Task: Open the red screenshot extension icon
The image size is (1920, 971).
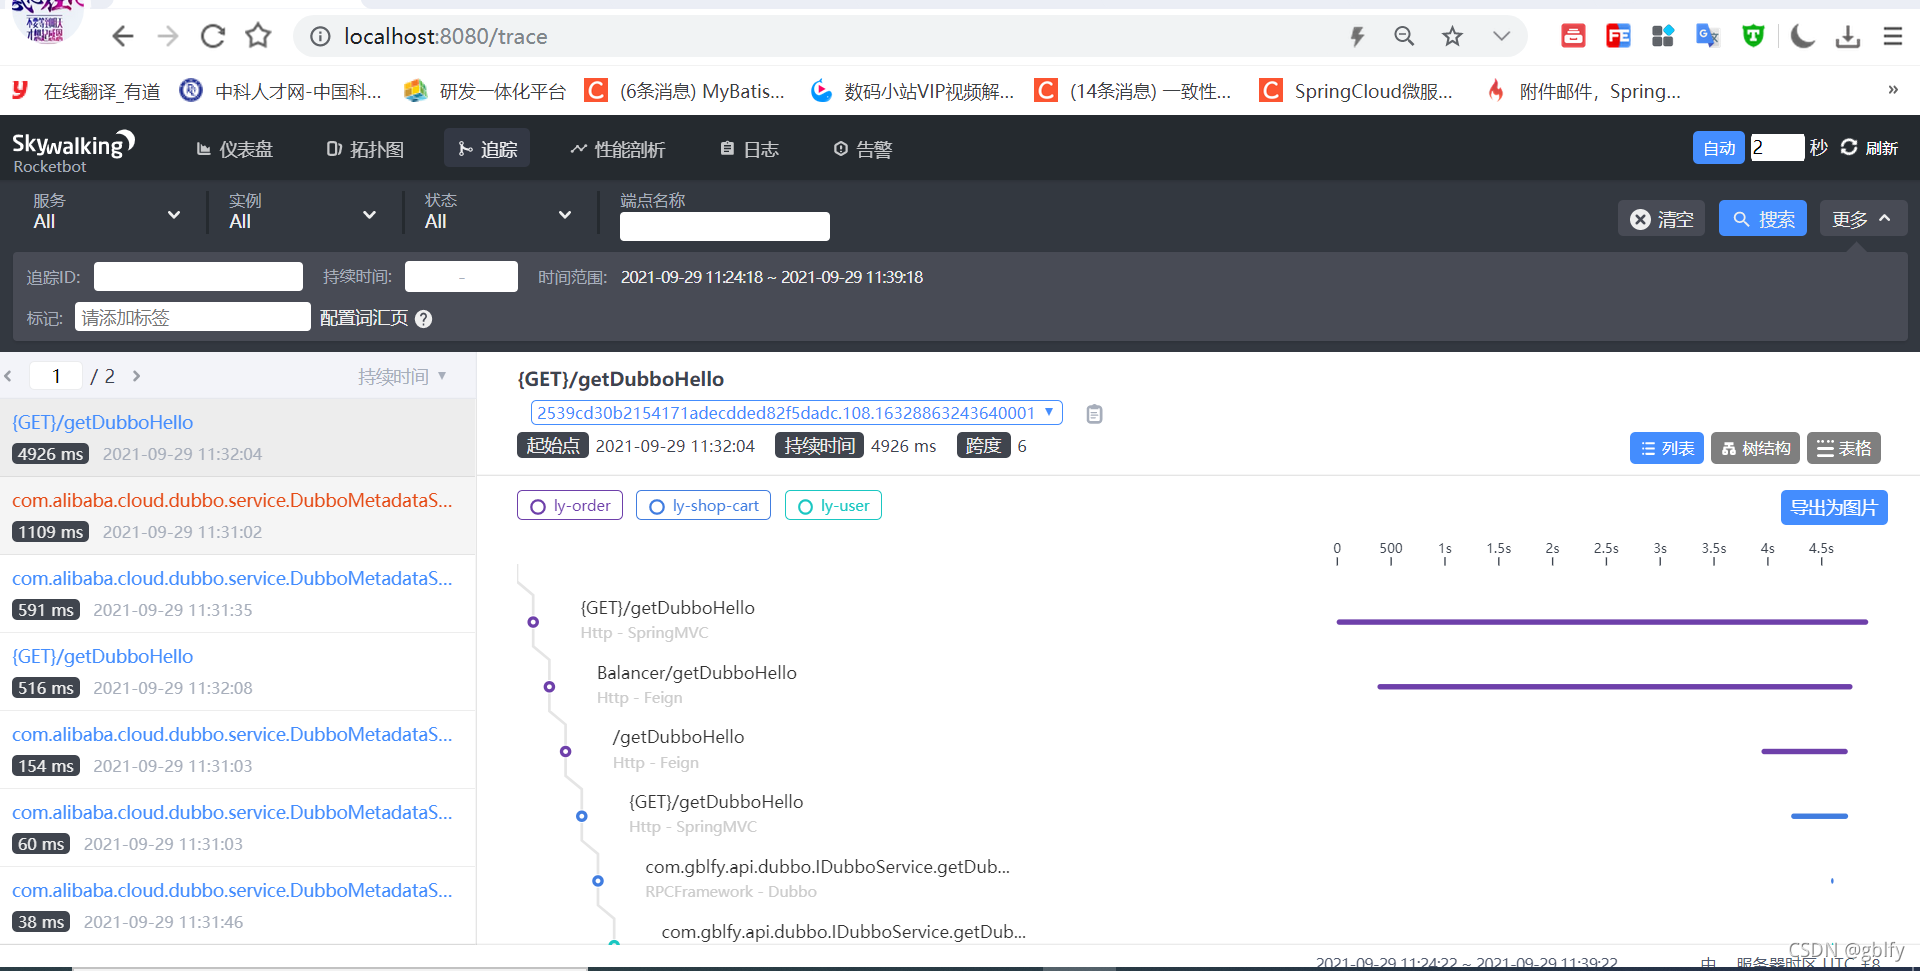Action: [1573, 37]
